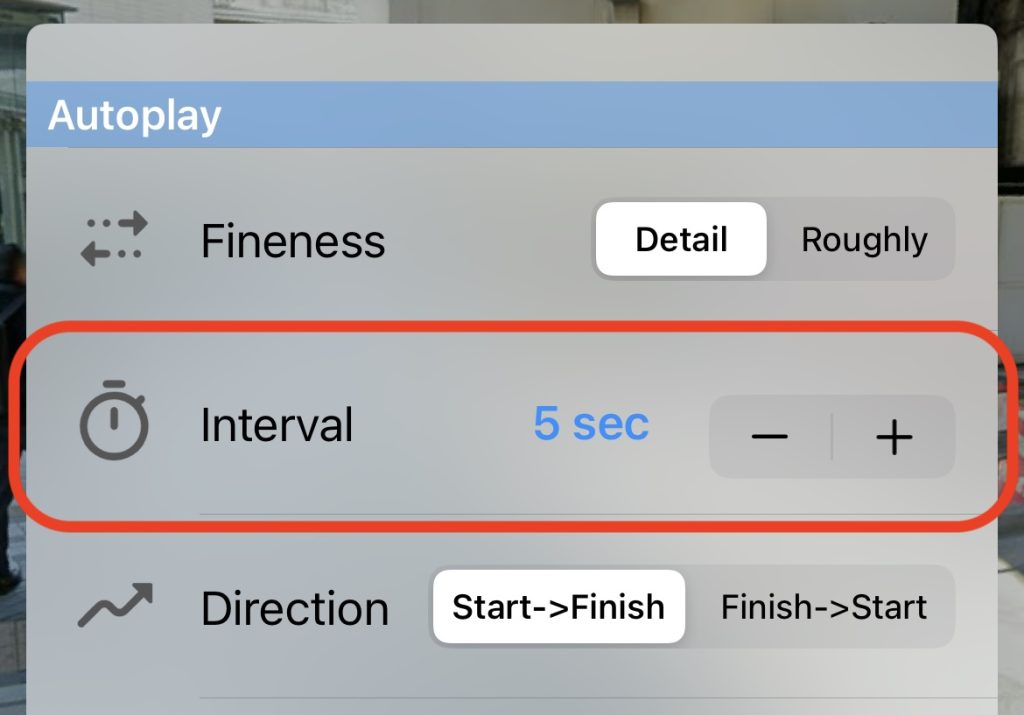This screenshot has width=1024, height=715.
Task: Click the blue 5 sec value
Action: click(591, 423)
